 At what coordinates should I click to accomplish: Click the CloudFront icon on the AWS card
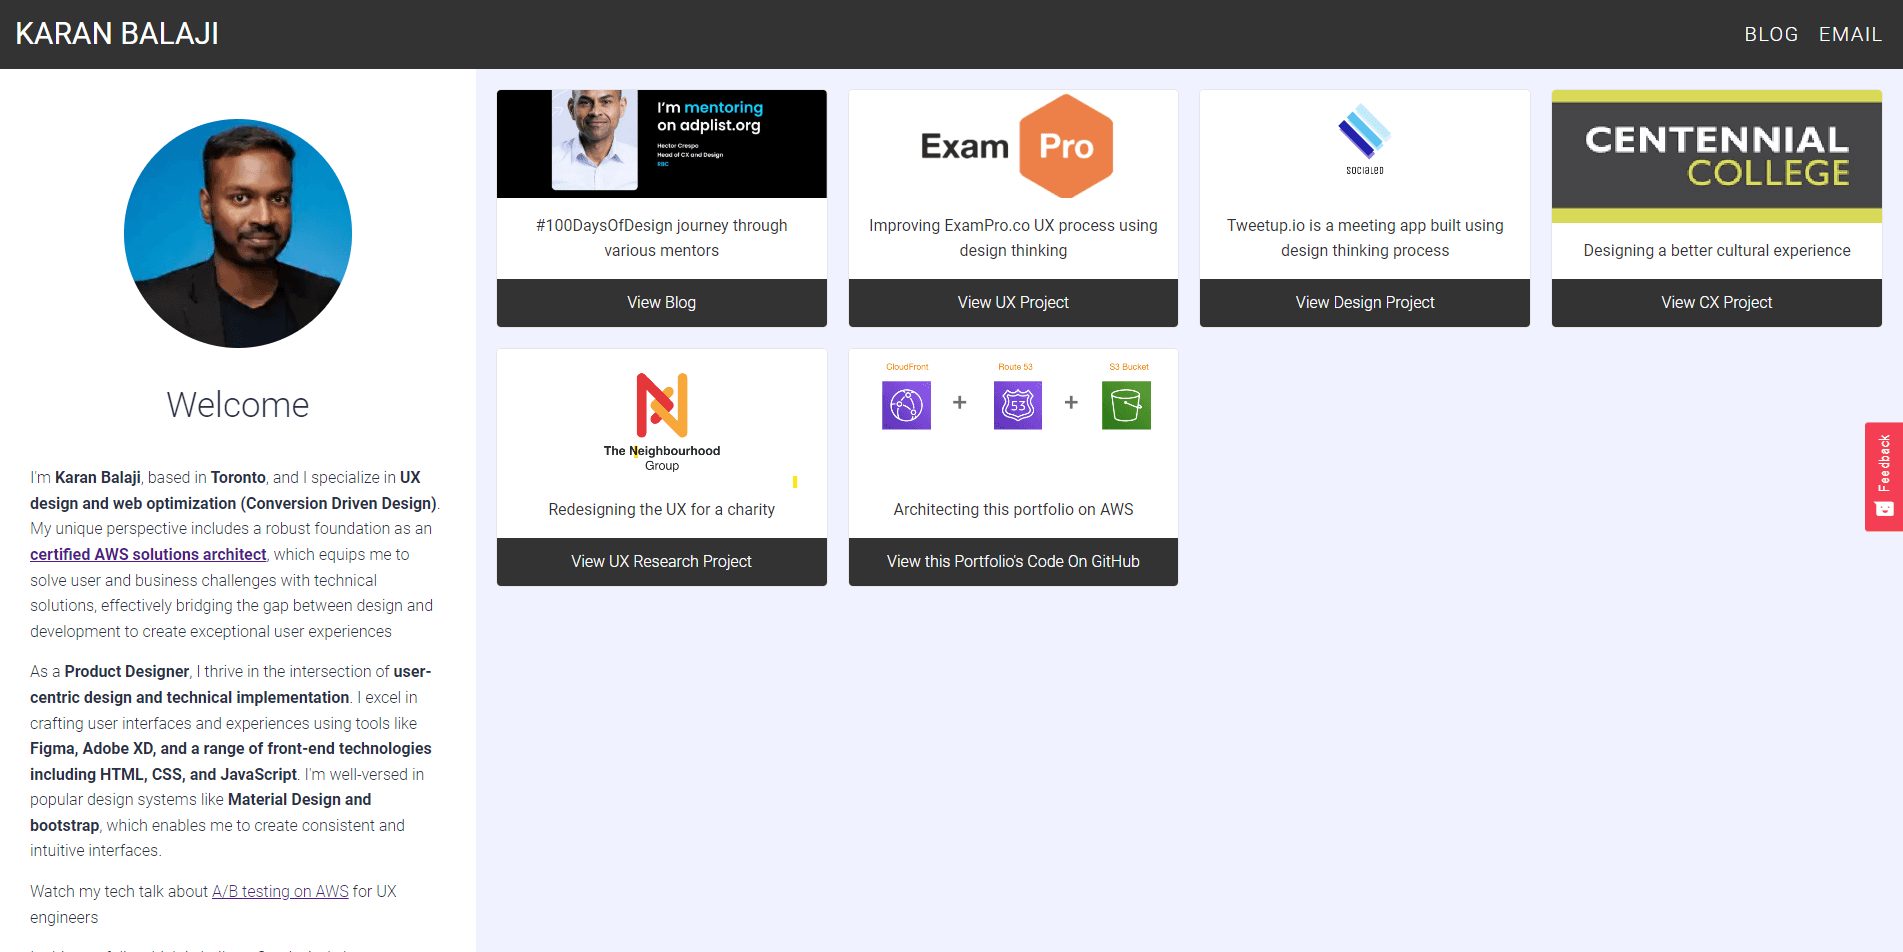[x=905, y=404]
